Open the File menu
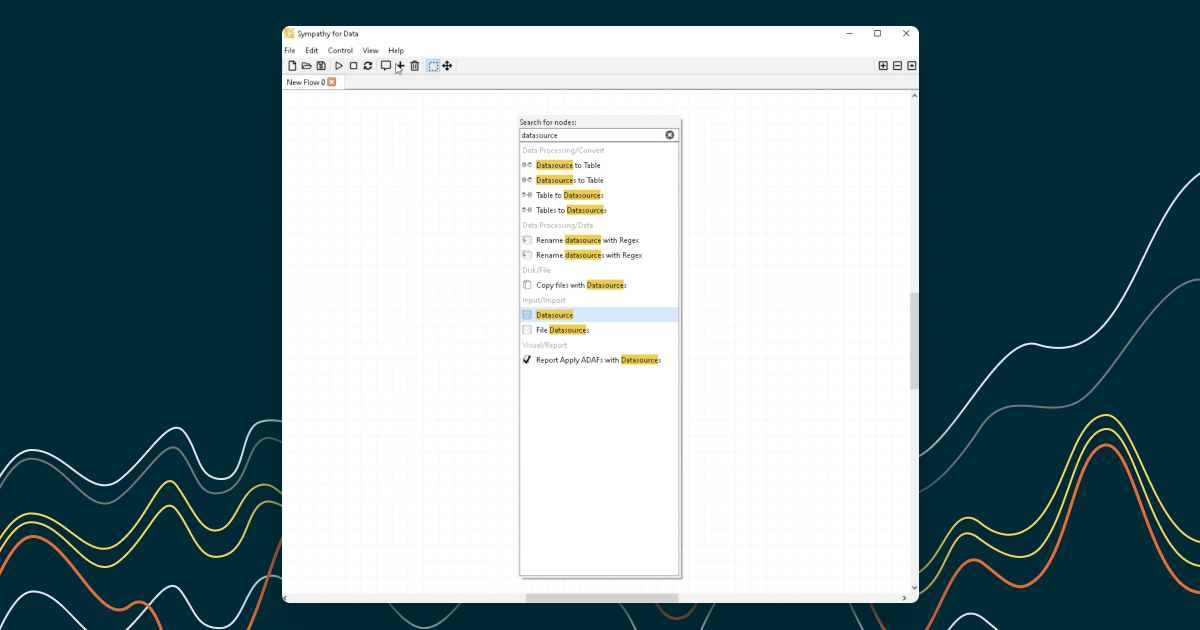This screenshot has width=1200, height=630. coord(290,51)
